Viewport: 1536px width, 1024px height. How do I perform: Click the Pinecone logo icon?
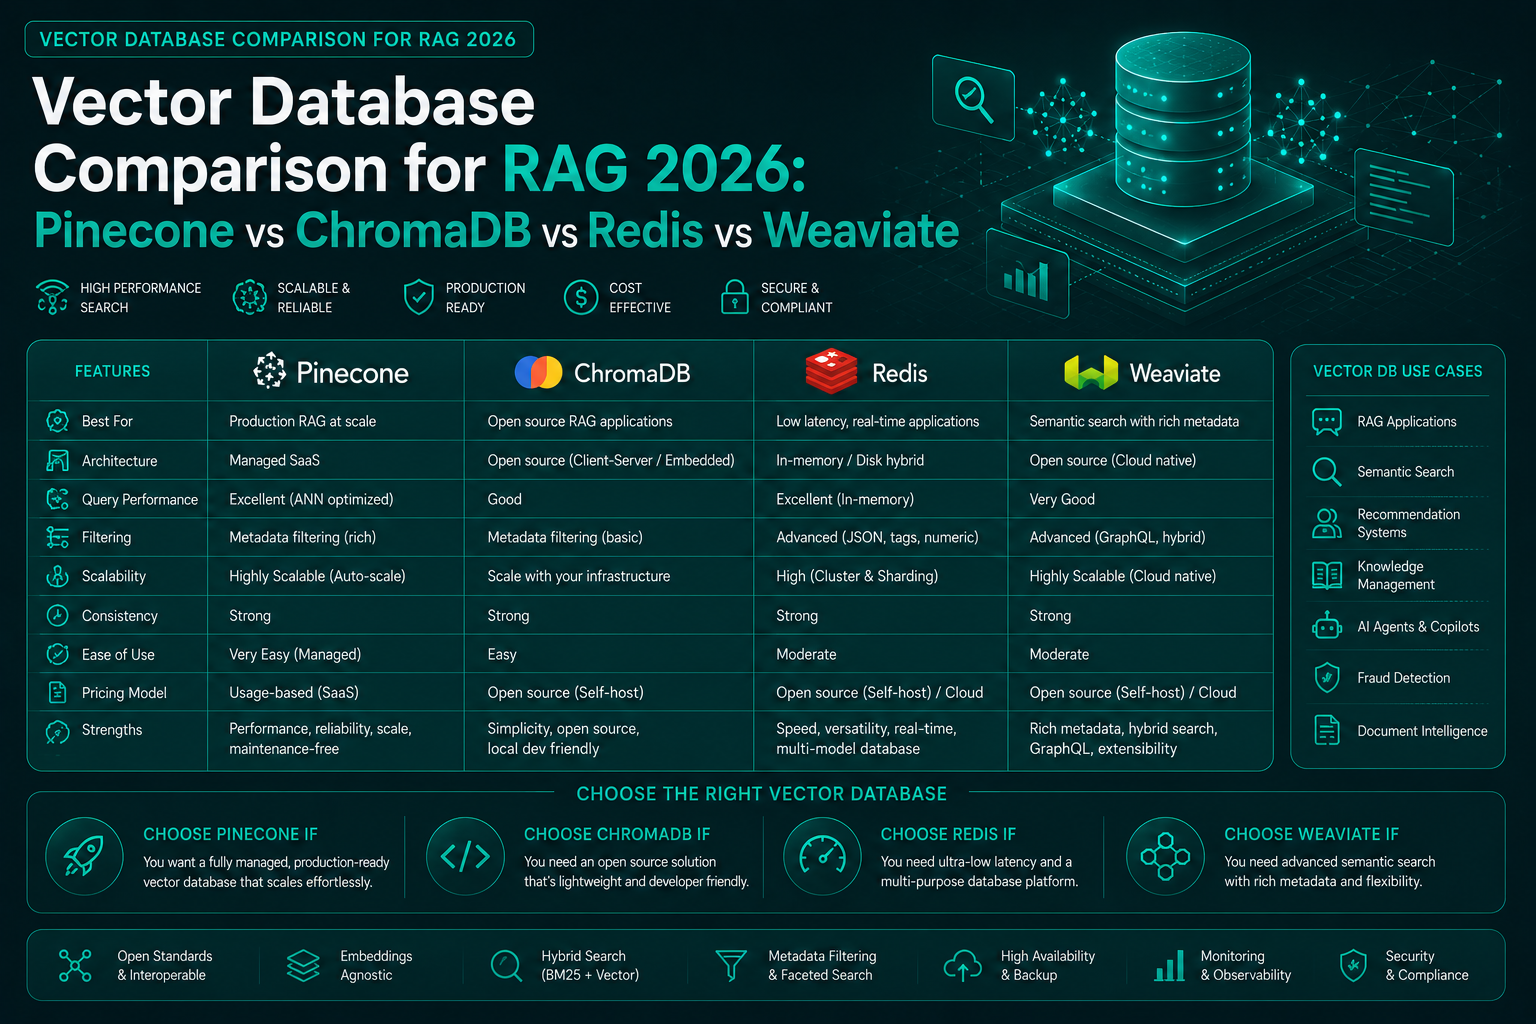click(269, 372)
